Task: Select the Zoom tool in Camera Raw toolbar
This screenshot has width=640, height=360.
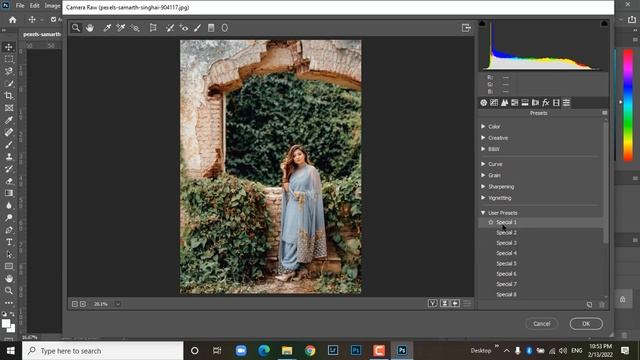Action: click(x=76, y=28)
